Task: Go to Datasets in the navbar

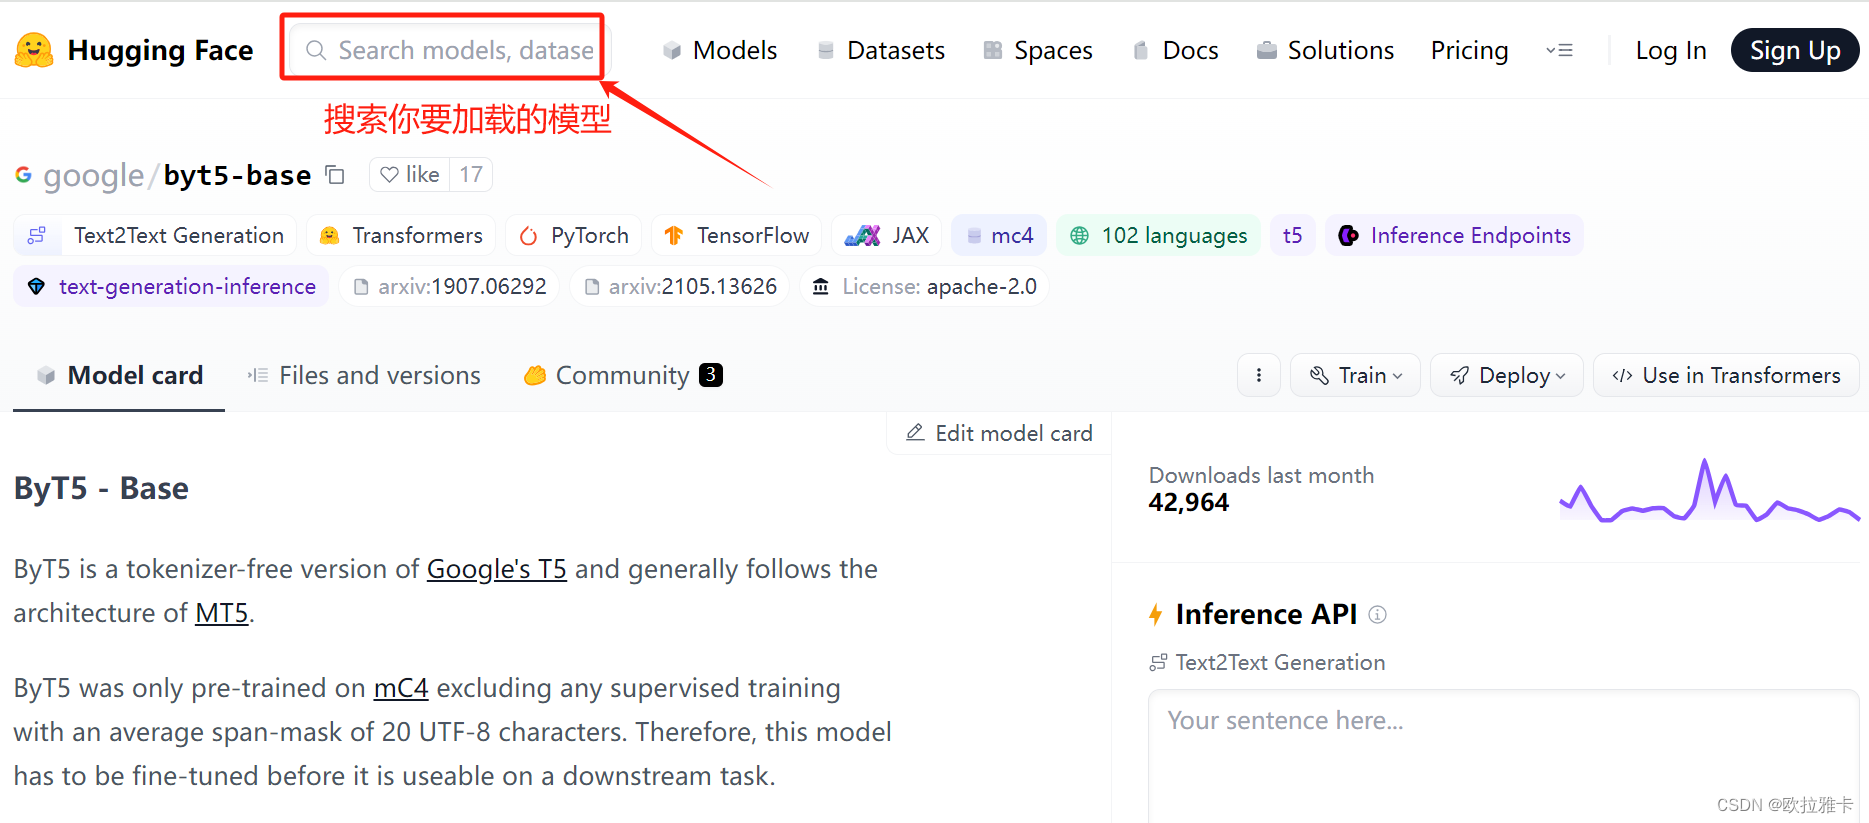Action: pos(881,50)
